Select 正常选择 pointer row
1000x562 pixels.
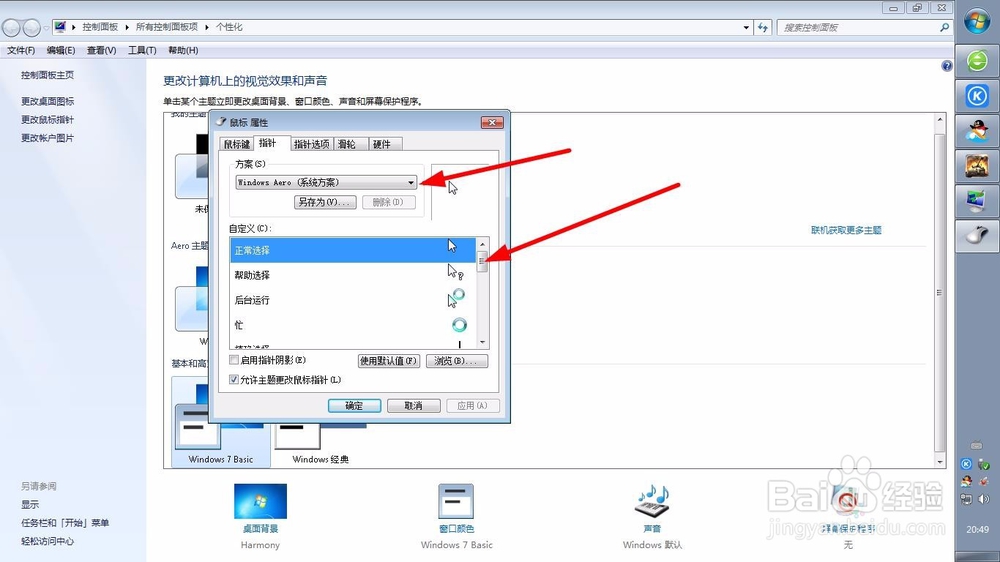point(353,250)
